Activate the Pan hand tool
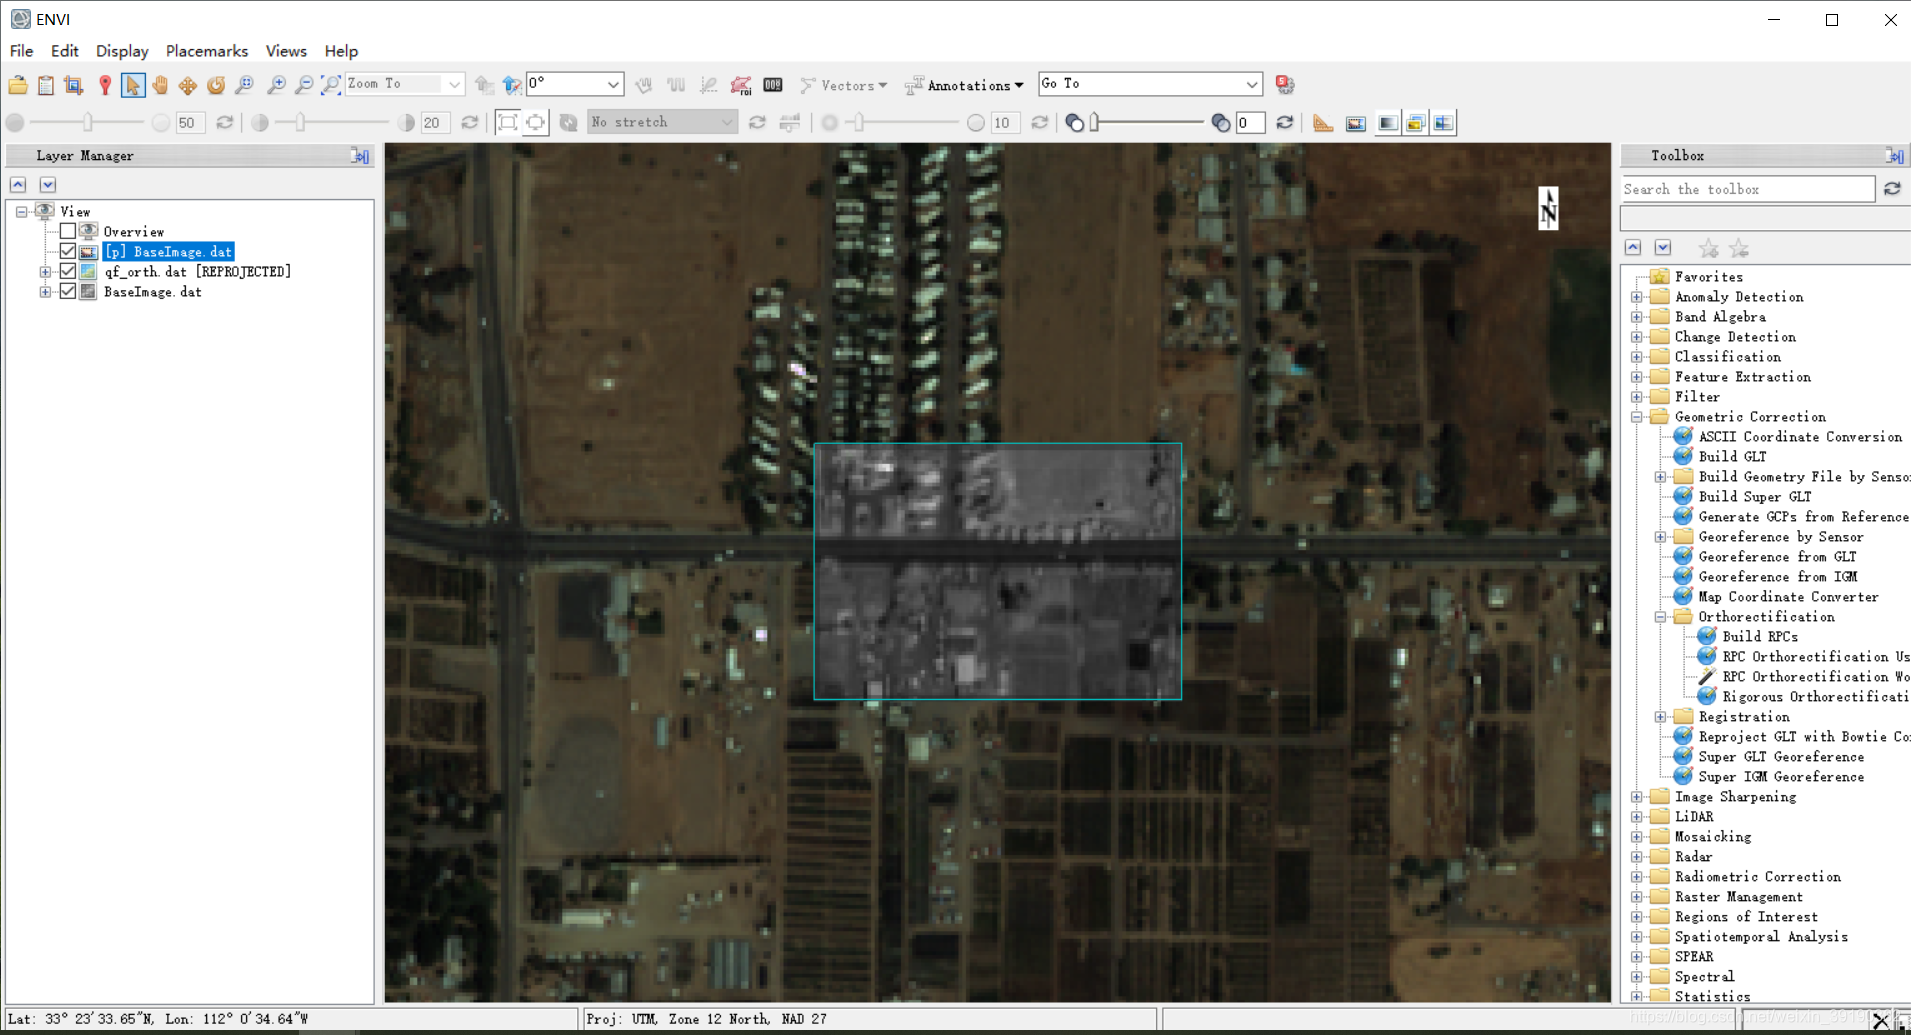1911x1035 pixels. [160, 85]
